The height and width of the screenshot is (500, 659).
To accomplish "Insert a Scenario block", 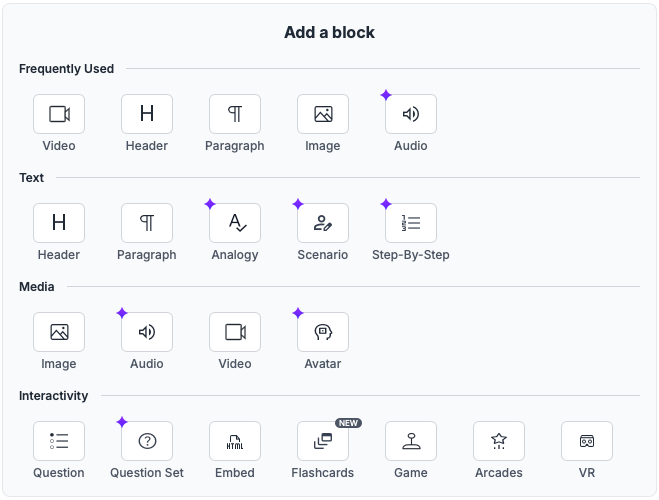I will pyautogui.click(x=323, y=223).
